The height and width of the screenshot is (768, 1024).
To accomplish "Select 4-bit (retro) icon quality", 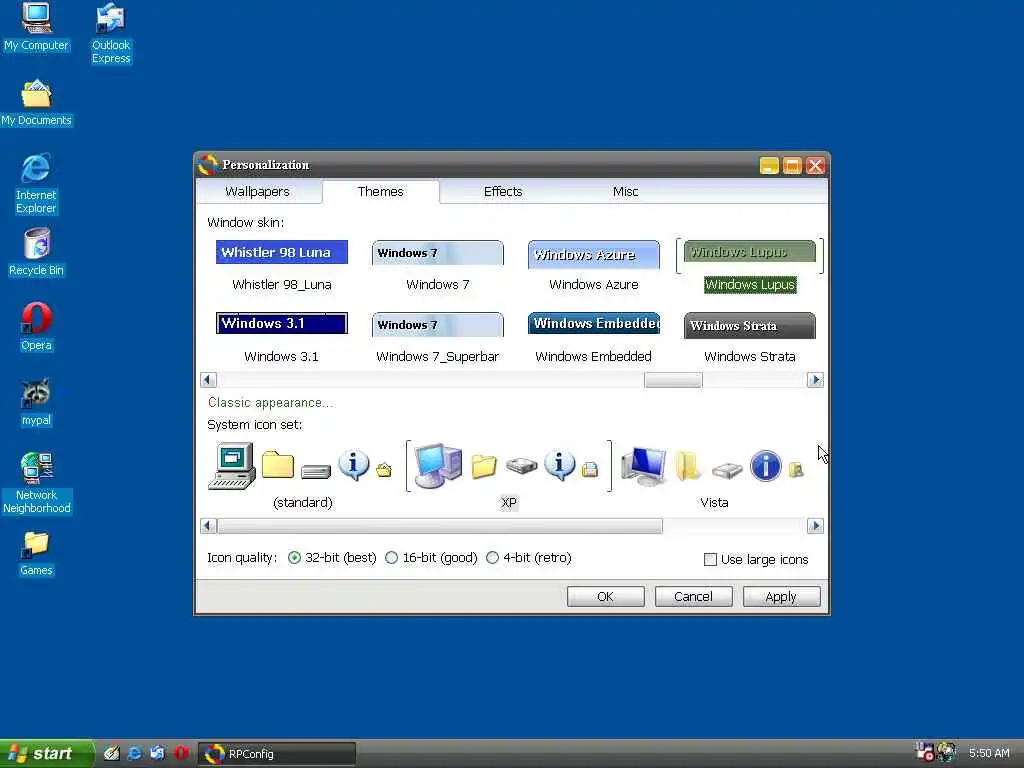I will coord(492,558).
